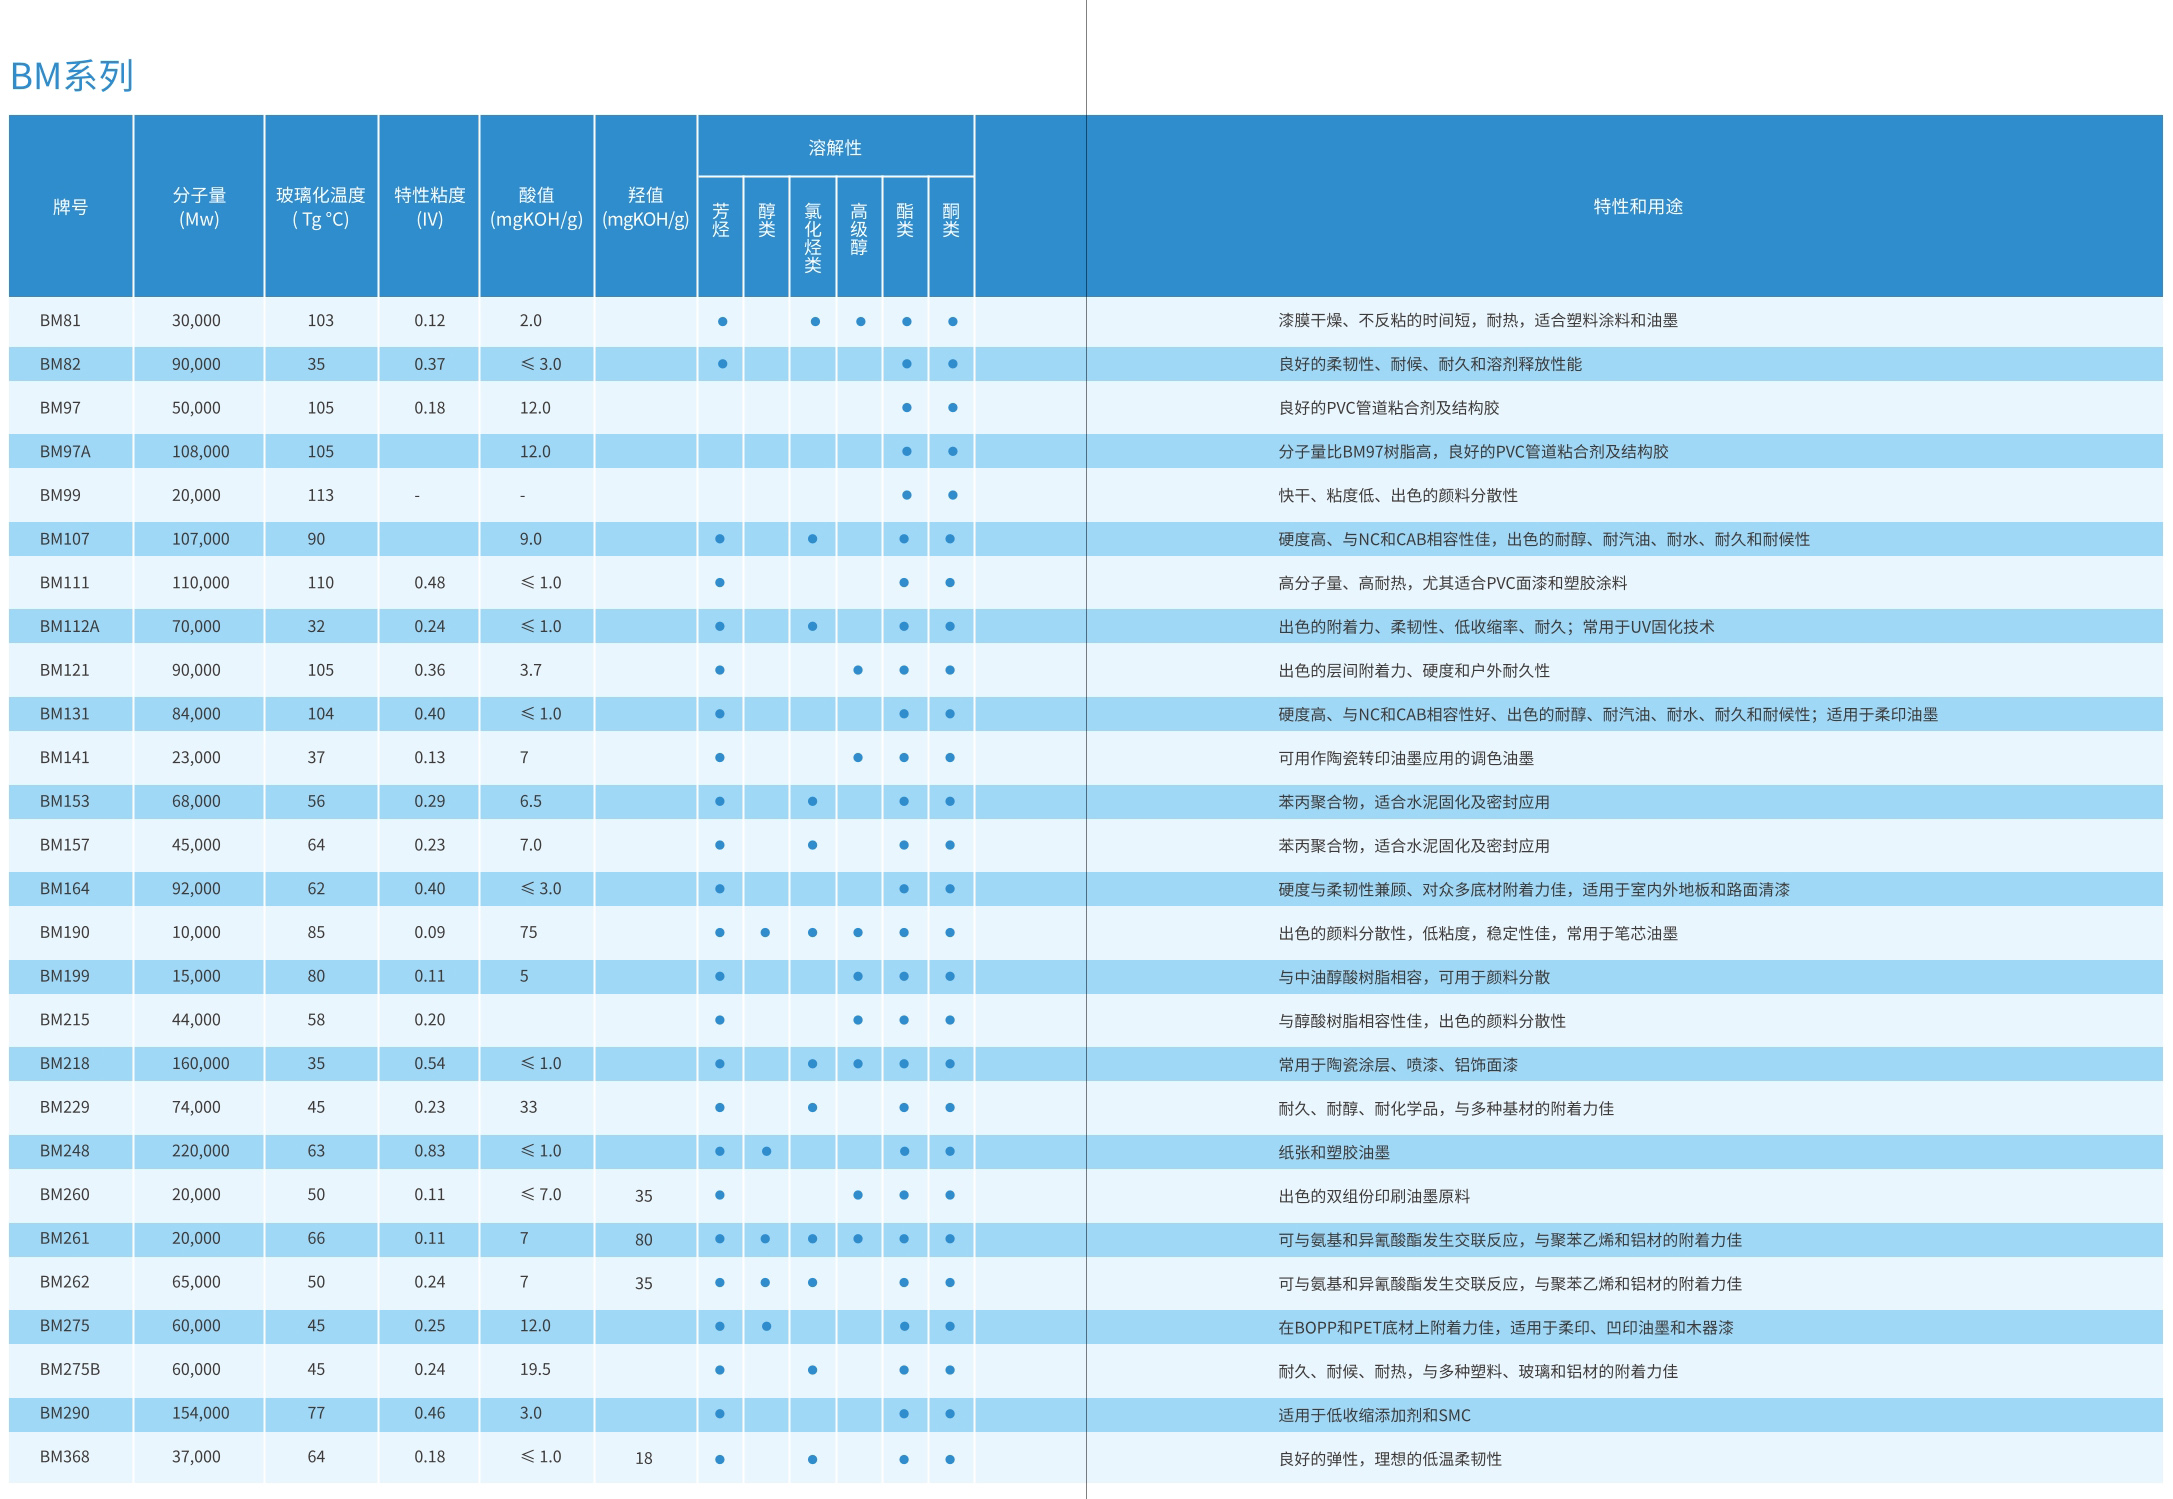This screenshot has width=2173, height=1499.
Task: Click the 分子量 (Mw) column header
Action: tap(199, 207)
